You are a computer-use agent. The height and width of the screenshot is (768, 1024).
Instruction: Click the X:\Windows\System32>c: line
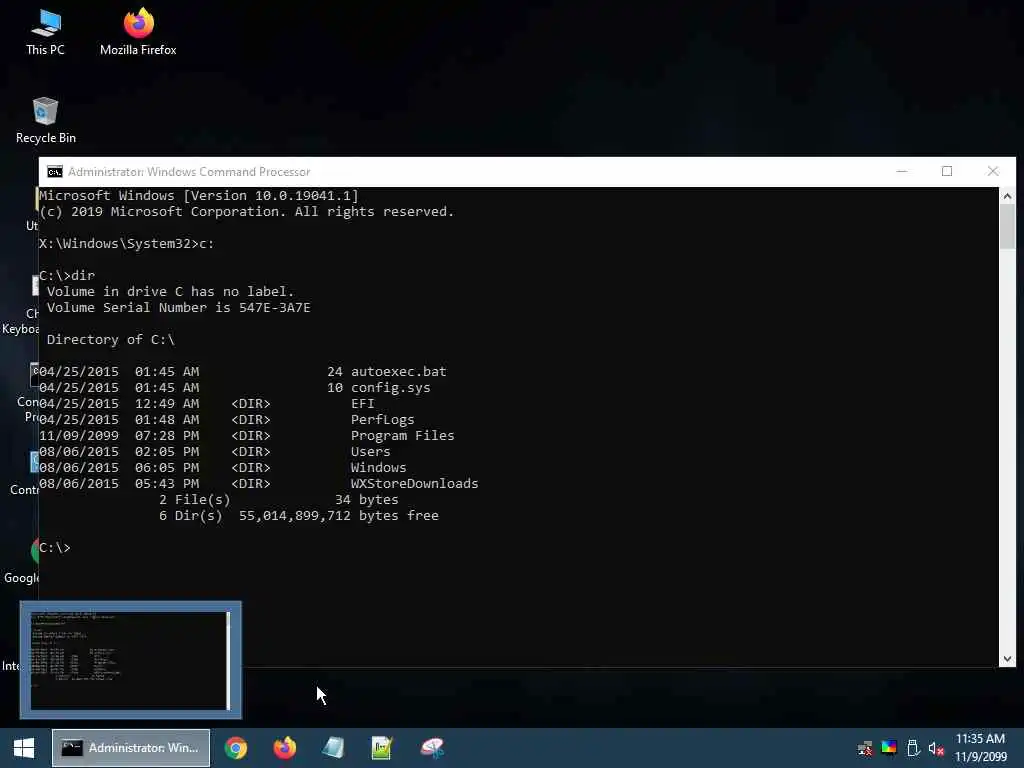127,244
